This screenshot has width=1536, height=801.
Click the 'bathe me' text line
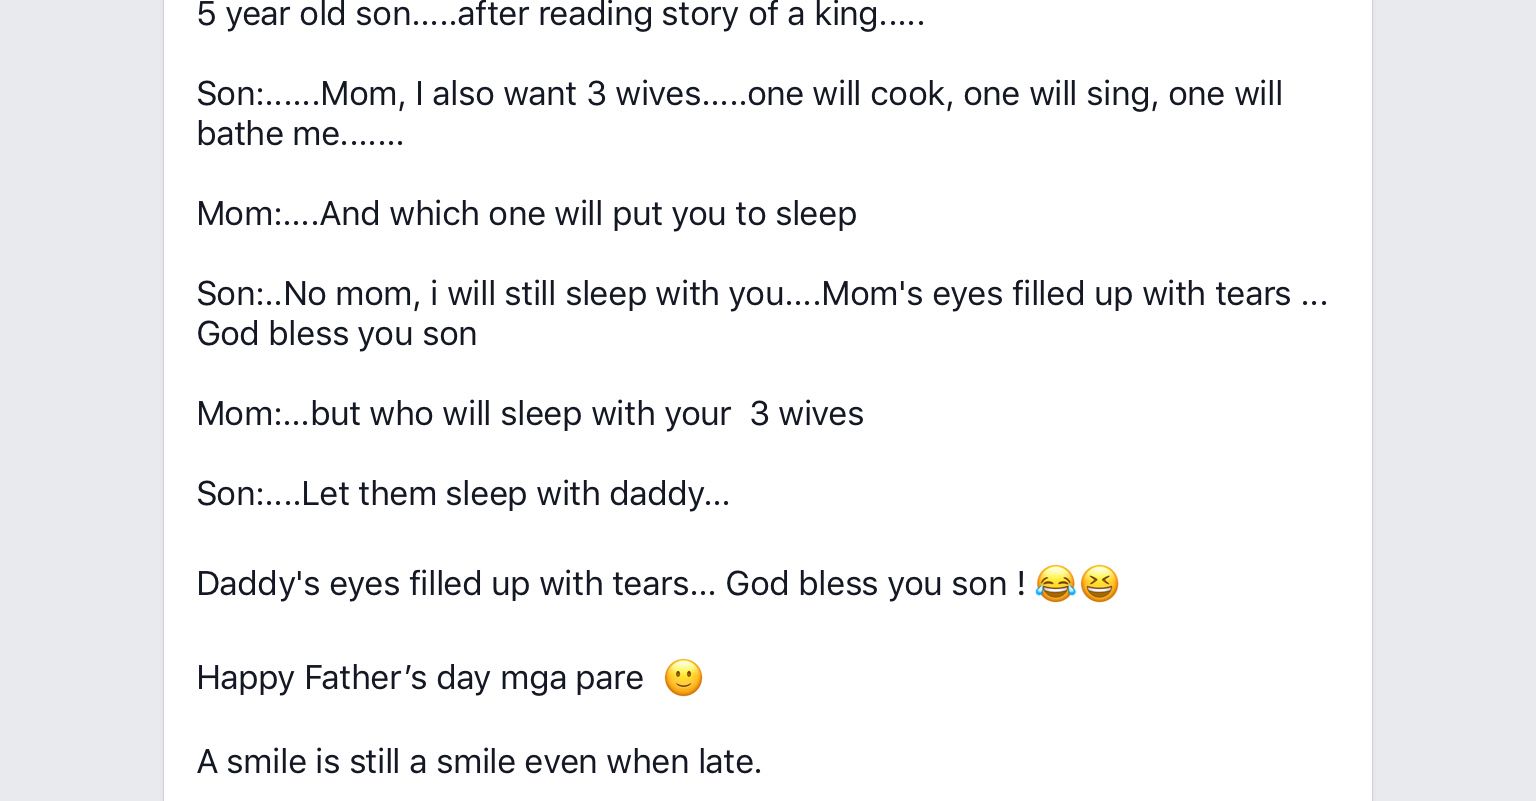click(300, 134)
